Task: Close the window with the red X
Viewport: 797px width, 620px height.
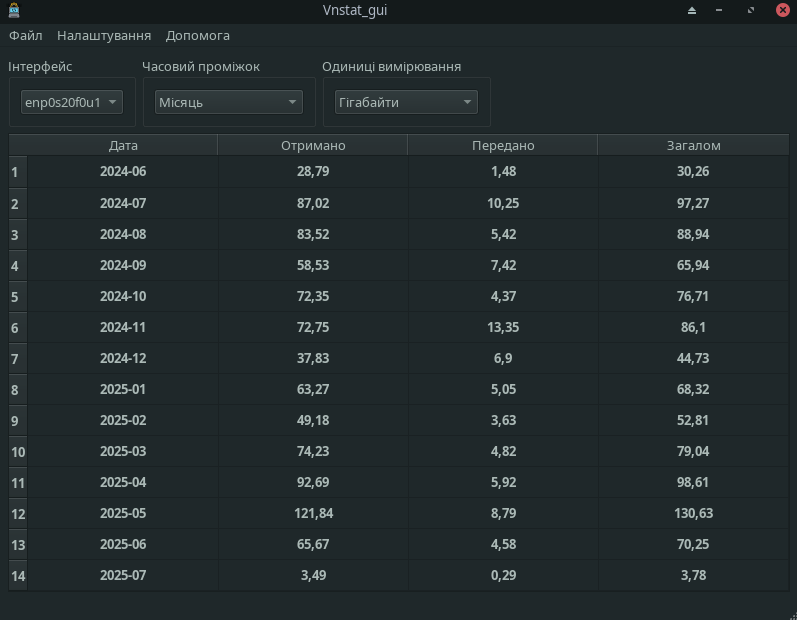Action: 781,10
